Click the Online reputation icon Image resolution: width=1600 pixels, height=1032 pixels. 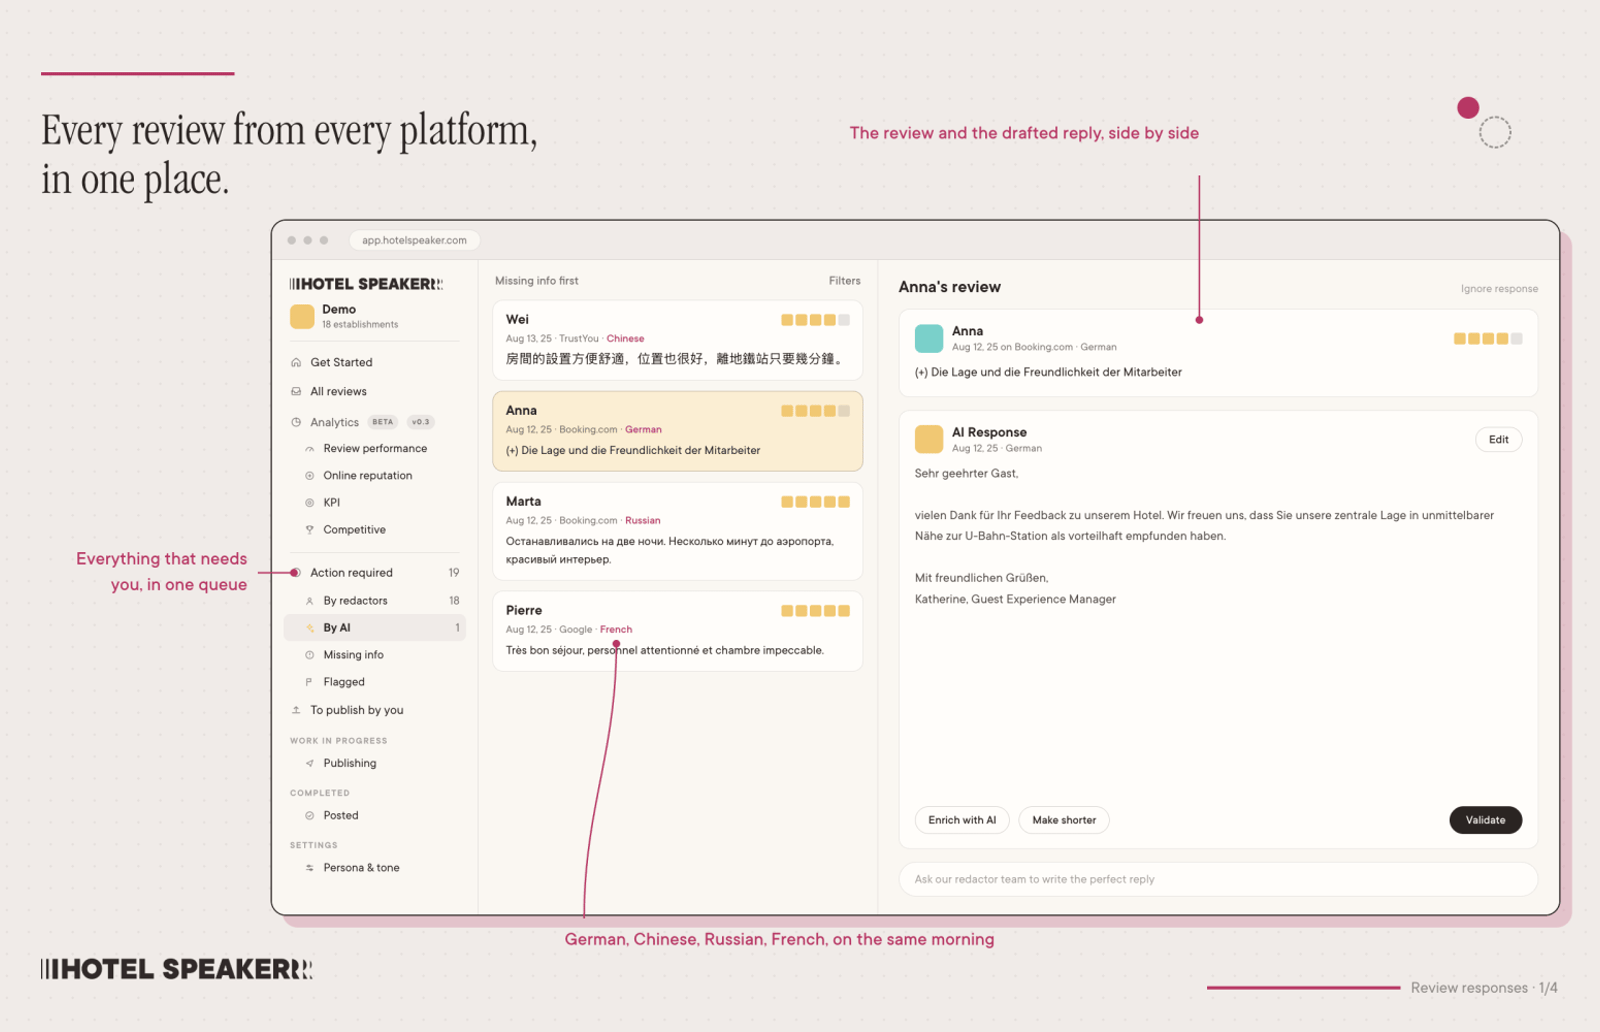click(x=310, y=476)
